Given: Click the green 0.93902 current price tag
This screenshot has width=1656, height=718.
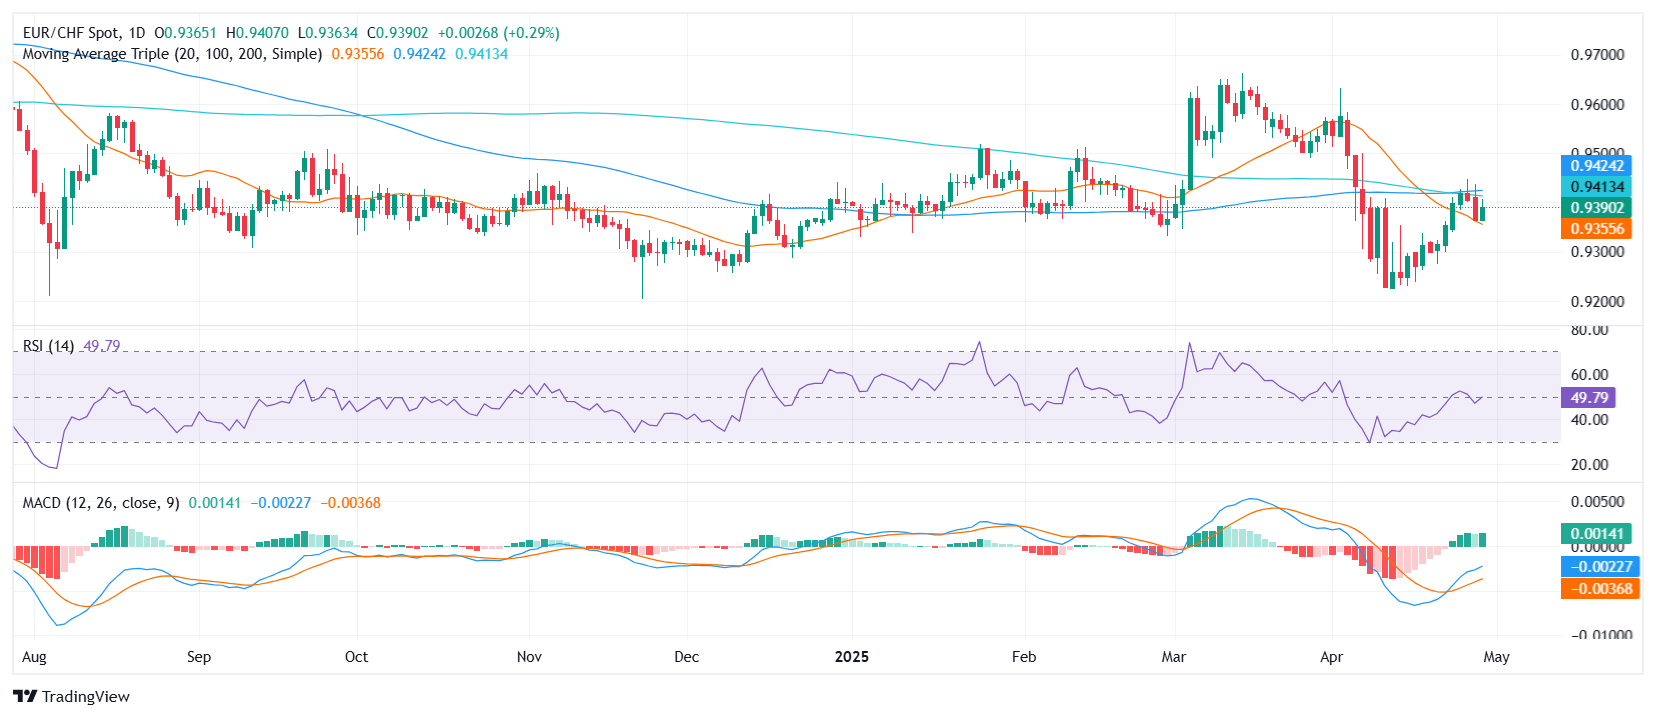Looking at the screenshot, I should [1596, 208].
